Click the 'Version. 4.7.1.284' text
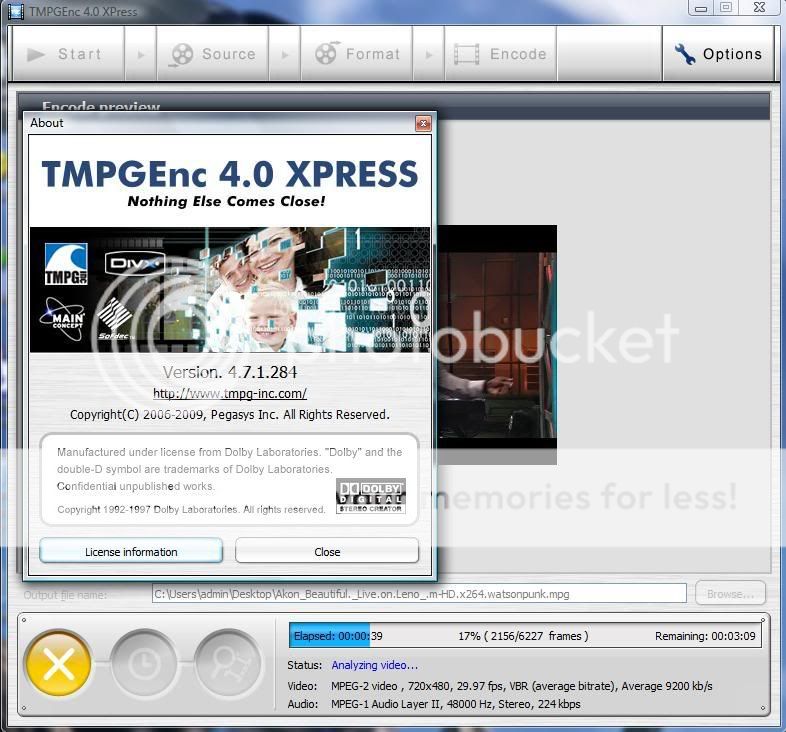786x732 pixels. (230, 372)
